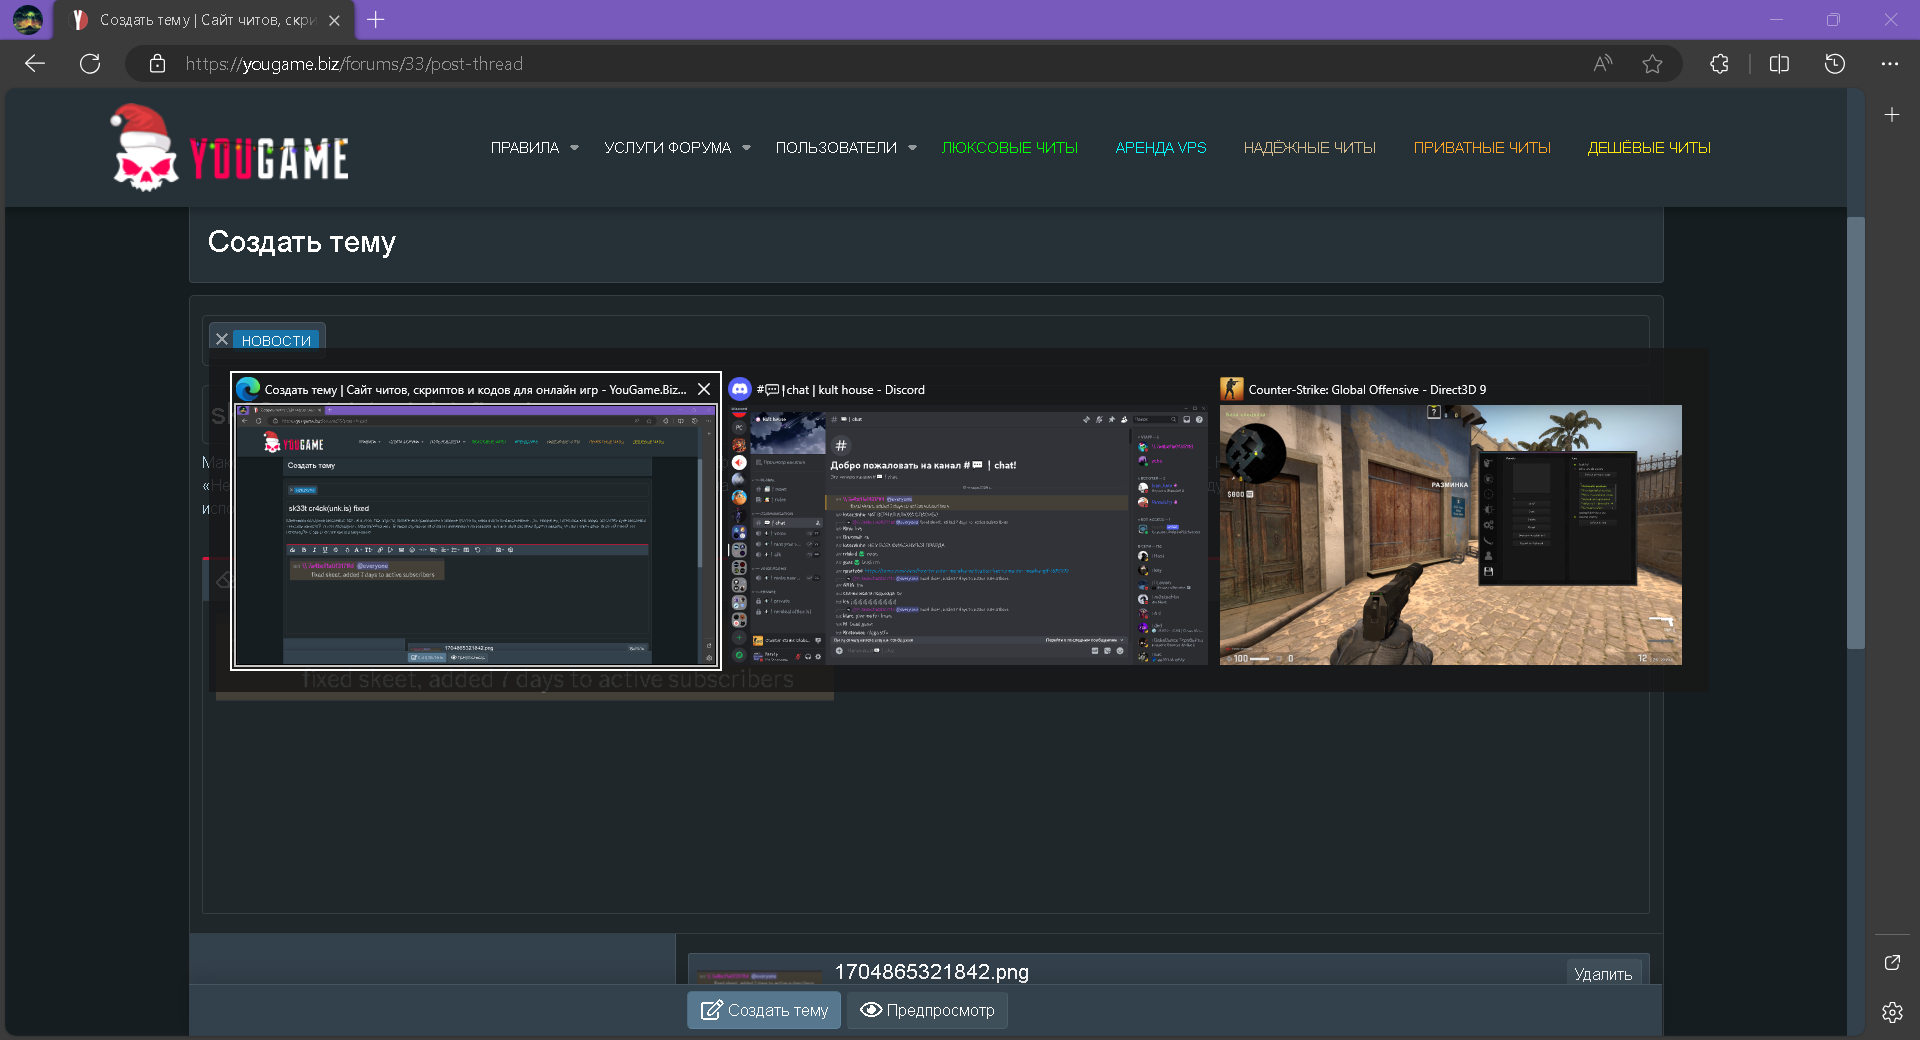
Task: Open the ПРИВАТНЫЕ ЧИТЫ link
Action: [1481, 148]
